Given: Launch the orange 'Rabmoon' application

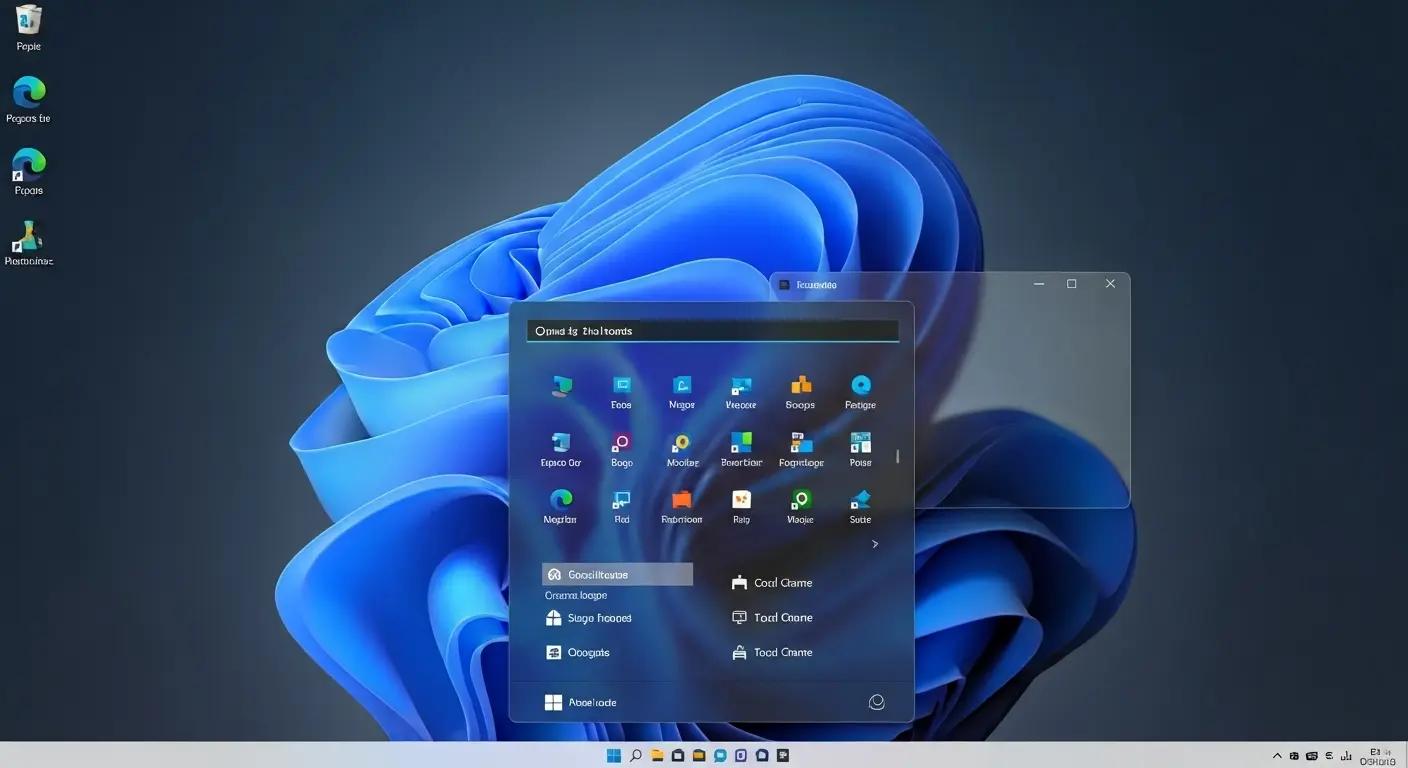Looking at the screenshot, I should coord(681,500).
